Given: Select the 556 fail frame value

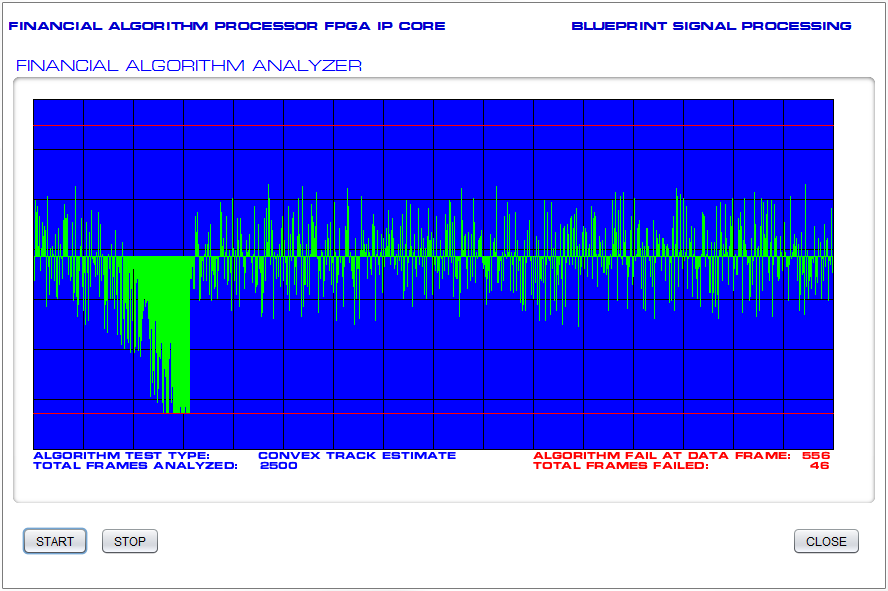Looking at the screenshot, I should tap(816, 455).
